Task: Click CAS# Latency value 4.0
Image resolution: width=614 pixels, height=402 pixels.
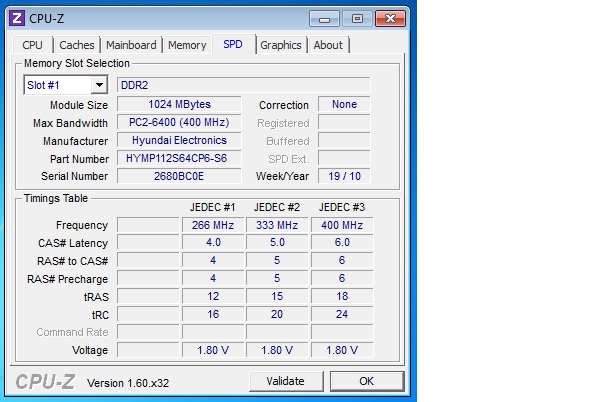Action: (x=213, y=243)
